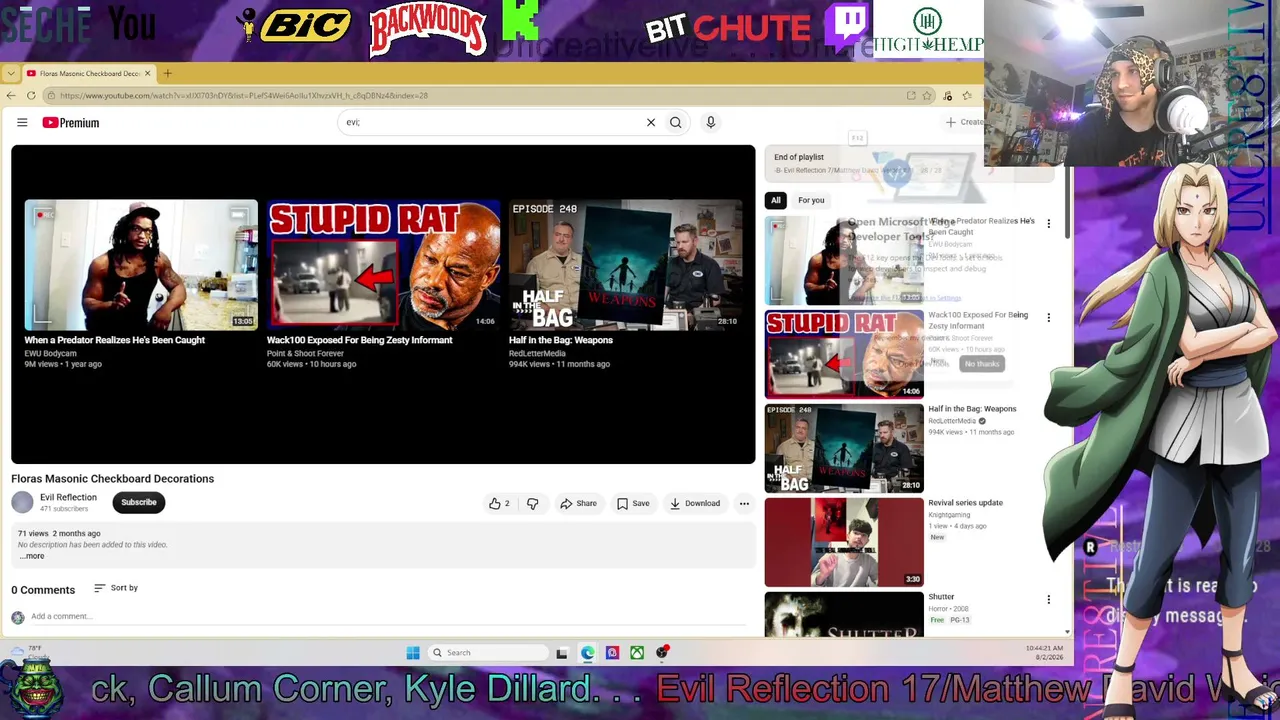The height and width of the screenshot is (720, 1280).
Task: Click the Create button in YouTube header
Action: point(965,122)
